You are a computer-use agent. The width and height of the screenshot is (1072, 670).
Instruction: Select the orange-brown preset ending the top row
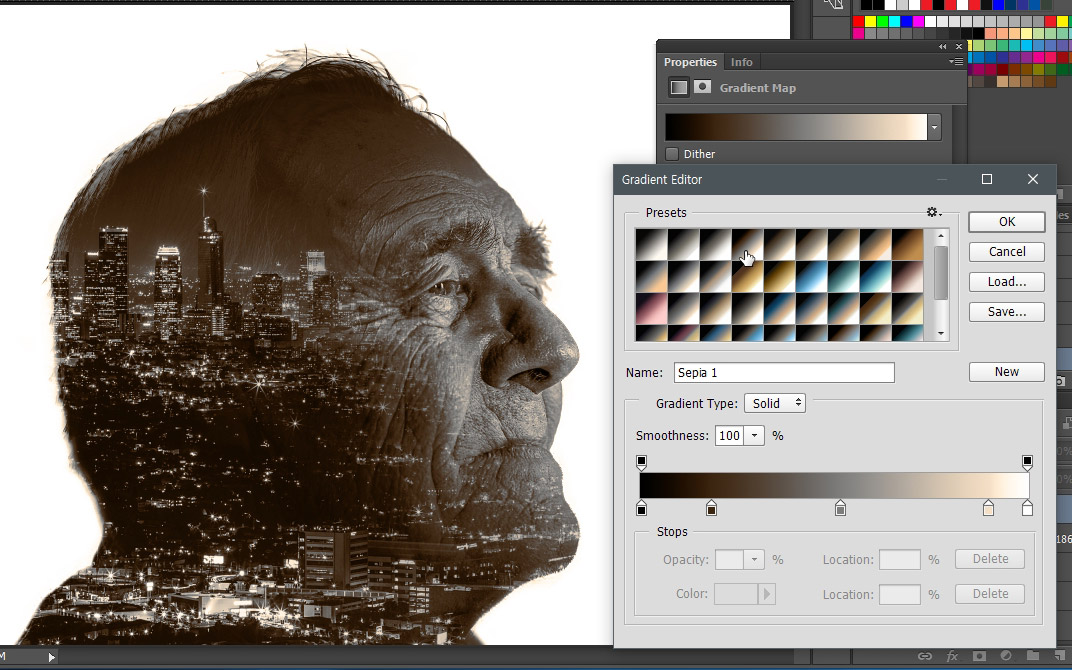tap(908, 244)
